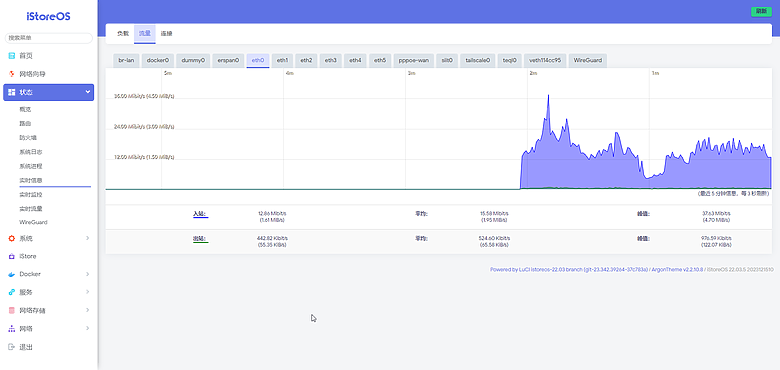Switch graph to eth5

tap(380, 60)
